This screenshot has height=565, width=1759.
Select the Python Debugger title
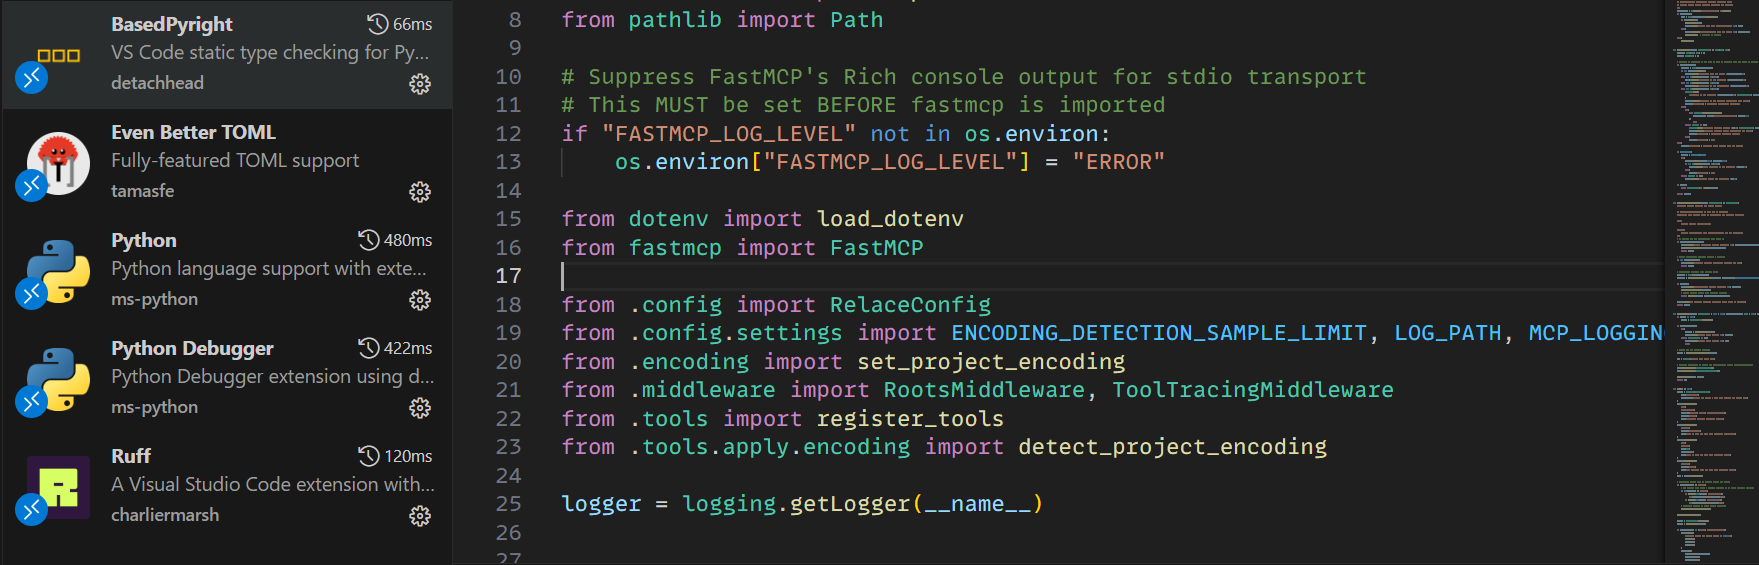192,348
